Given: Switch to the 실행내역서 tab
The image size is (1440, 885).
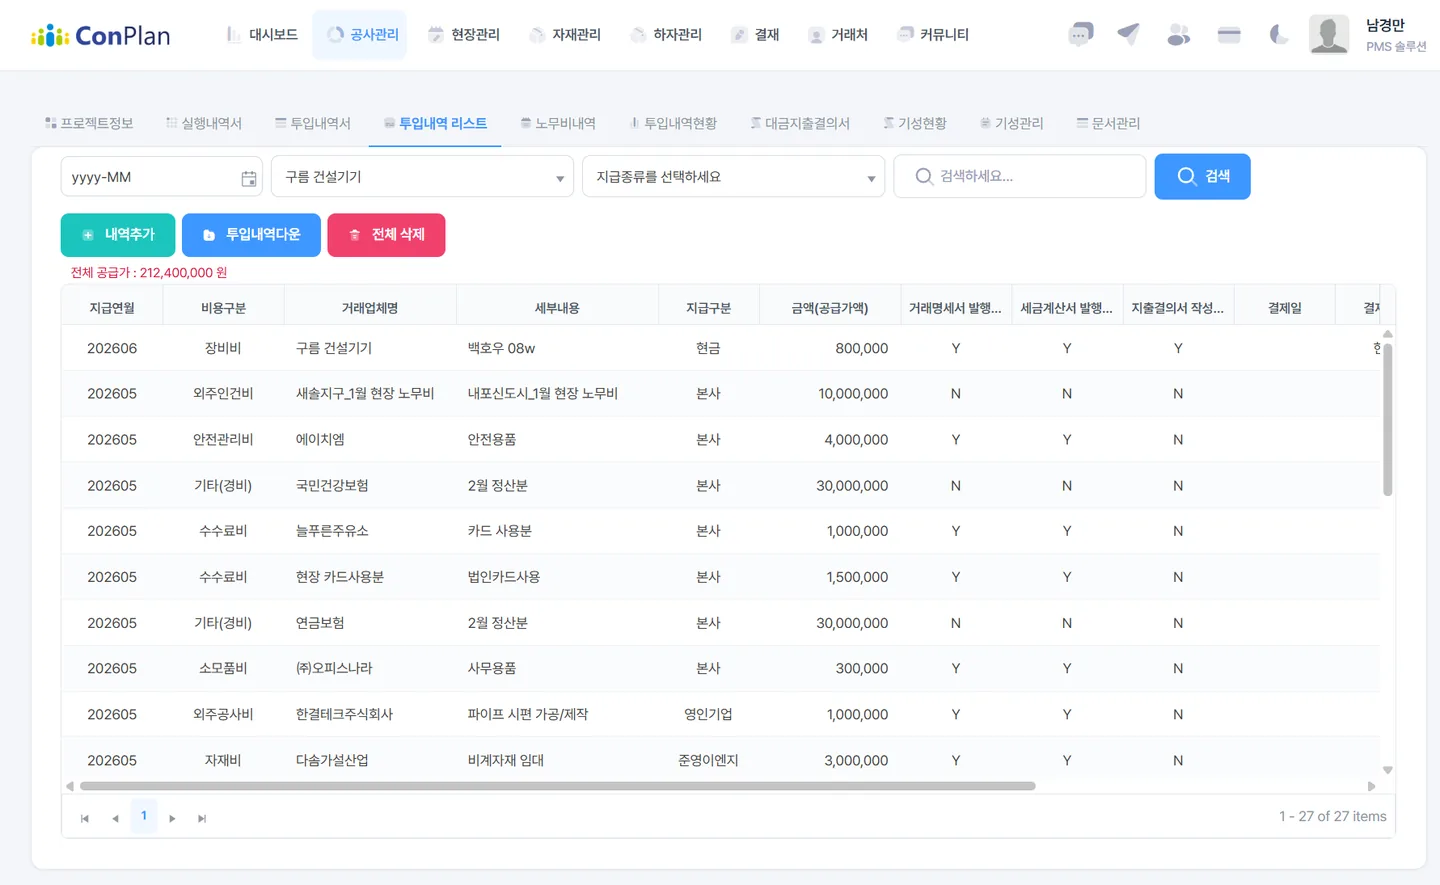Looking at the screenshot, I should (204, 123).
